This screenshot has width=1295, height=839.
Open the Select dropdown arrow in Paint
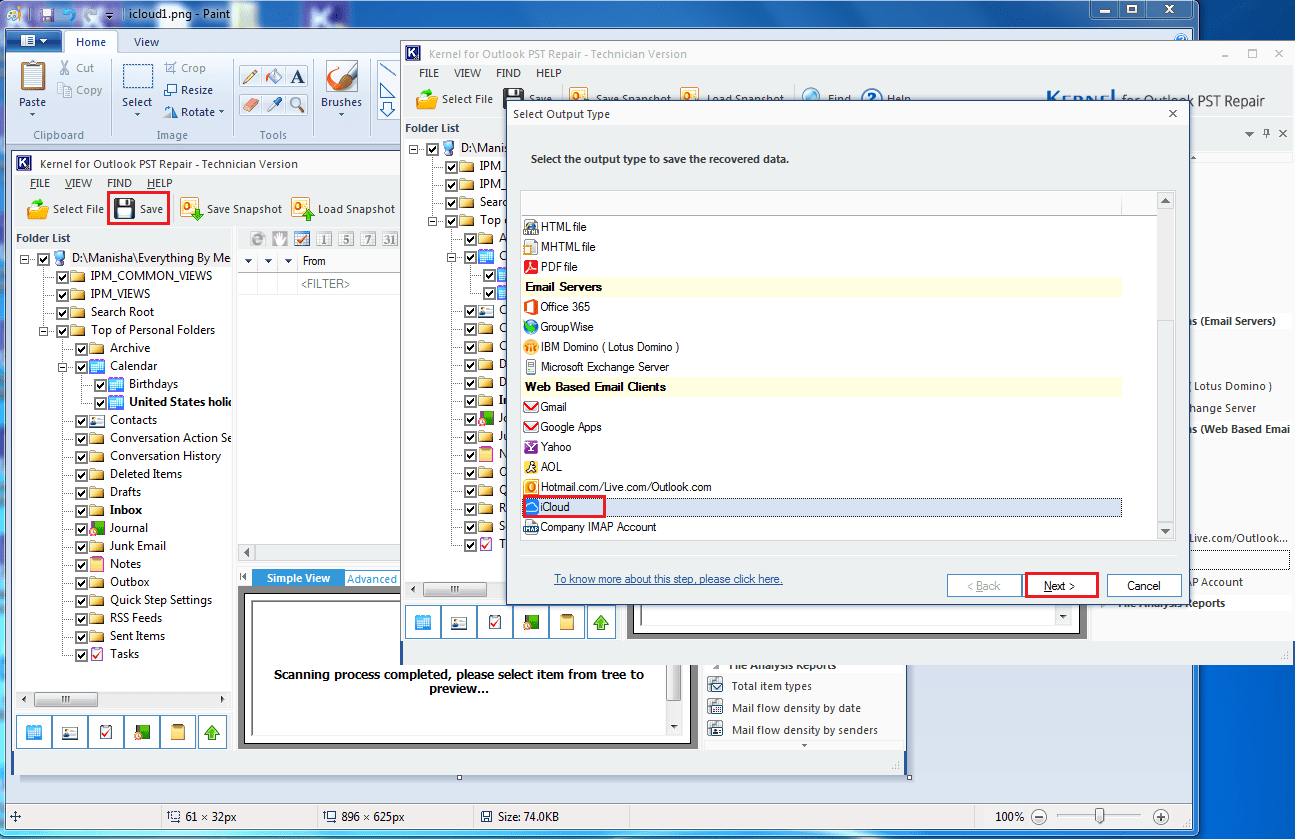tap(137, 114)
